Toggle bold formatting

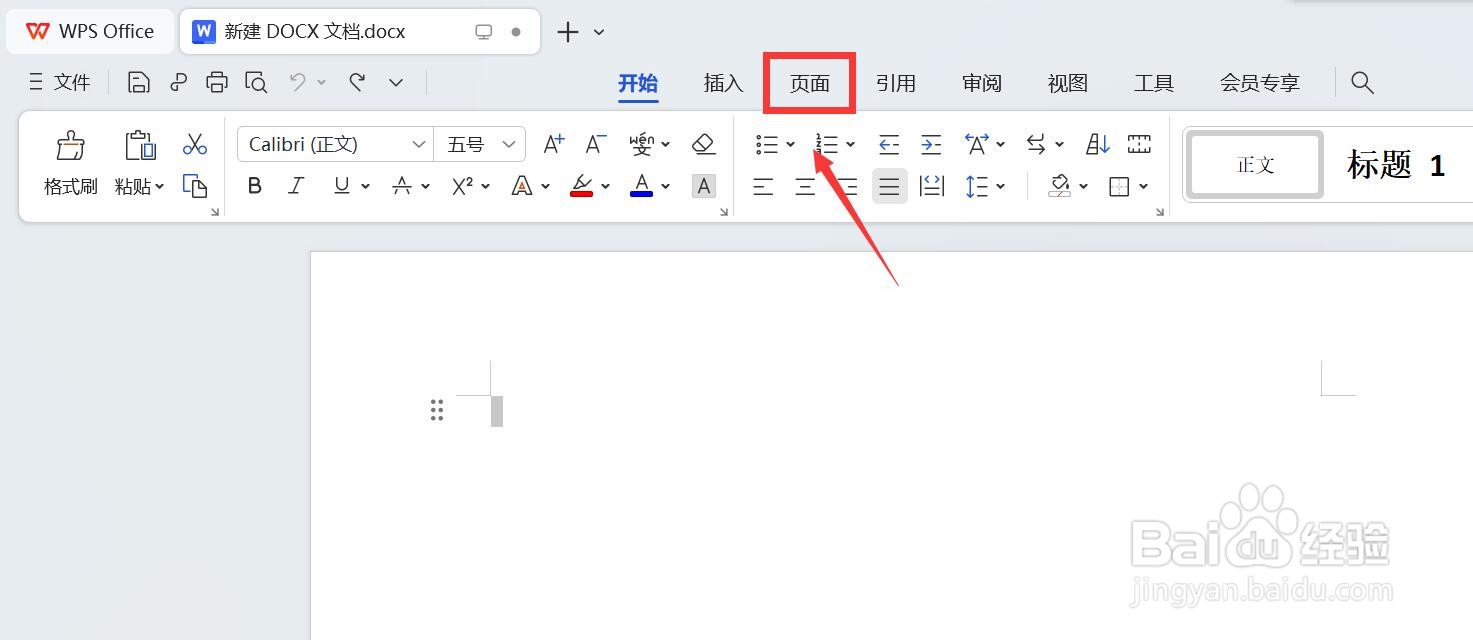tap(254, 185)
